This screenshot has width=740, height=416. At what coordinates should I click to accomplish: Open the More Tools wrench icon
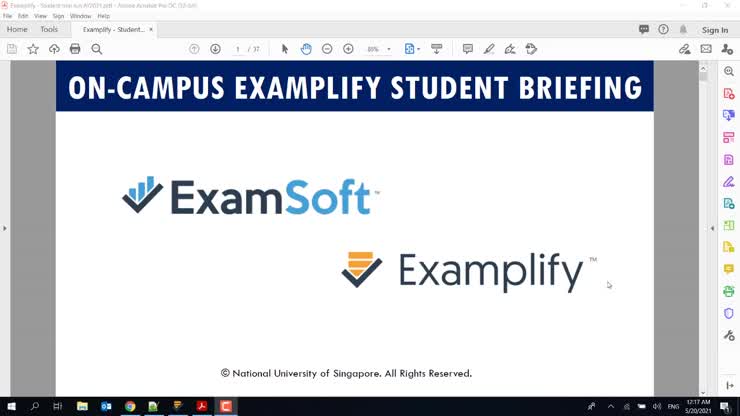coord(729,335)
